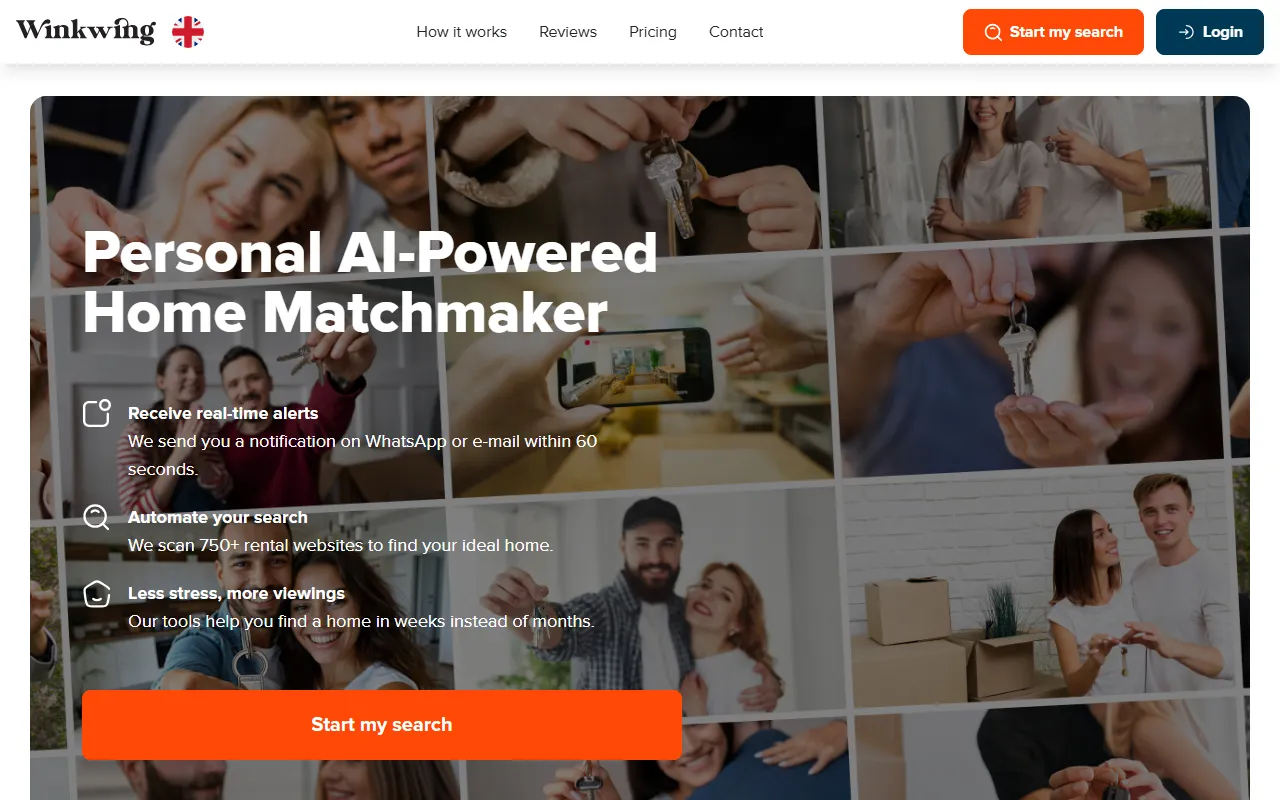Click the phone showing a room photo
Image resolution: width=1280 pixels, height=800 pixels.
(x=635, y=368)
